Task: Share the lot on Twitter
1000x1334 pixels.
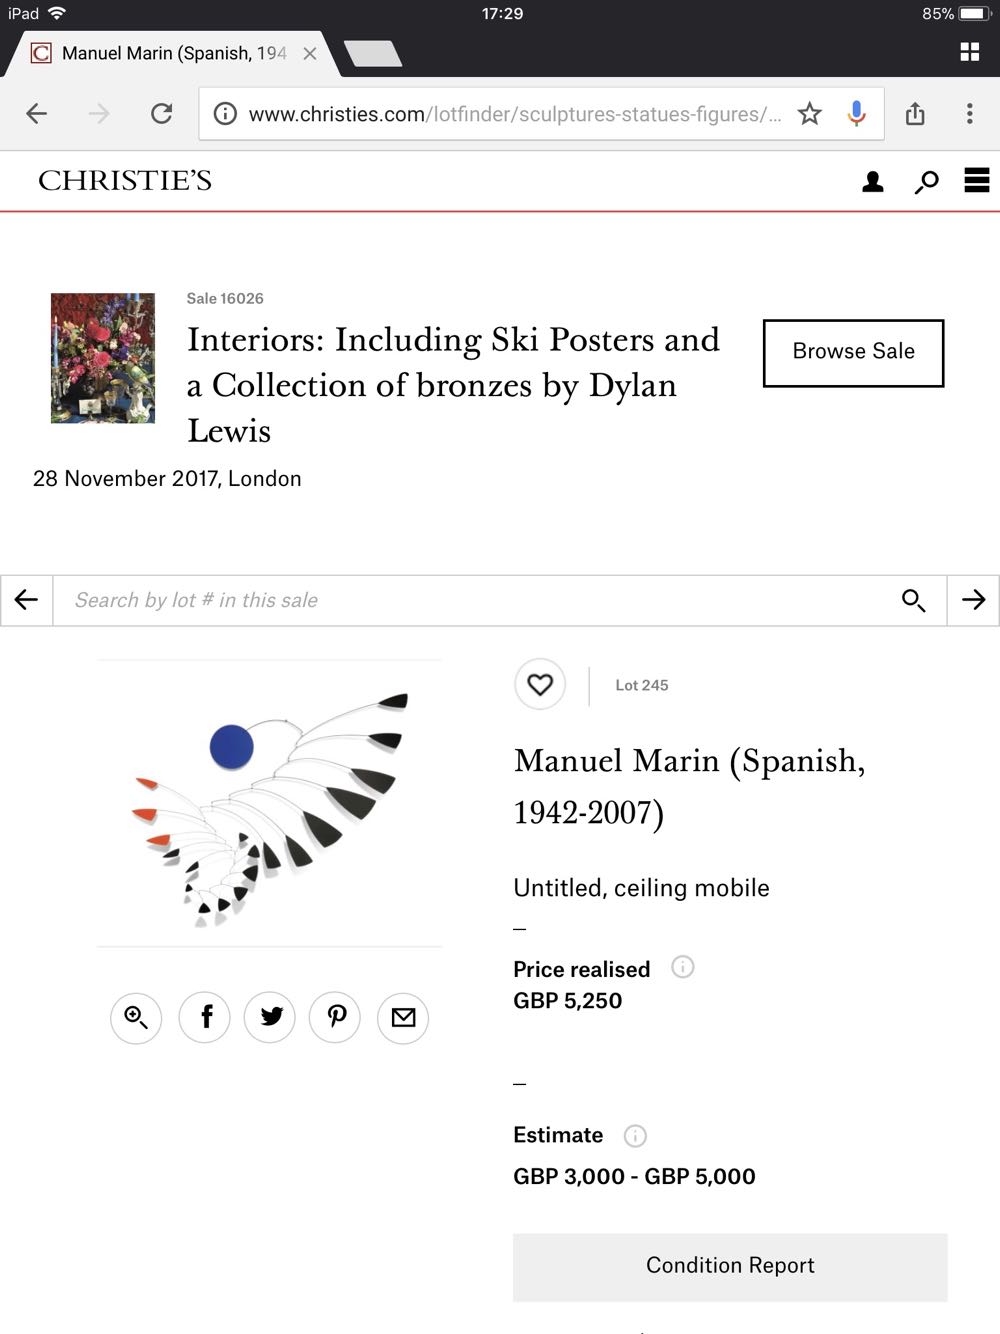Action: point(270,1017)
